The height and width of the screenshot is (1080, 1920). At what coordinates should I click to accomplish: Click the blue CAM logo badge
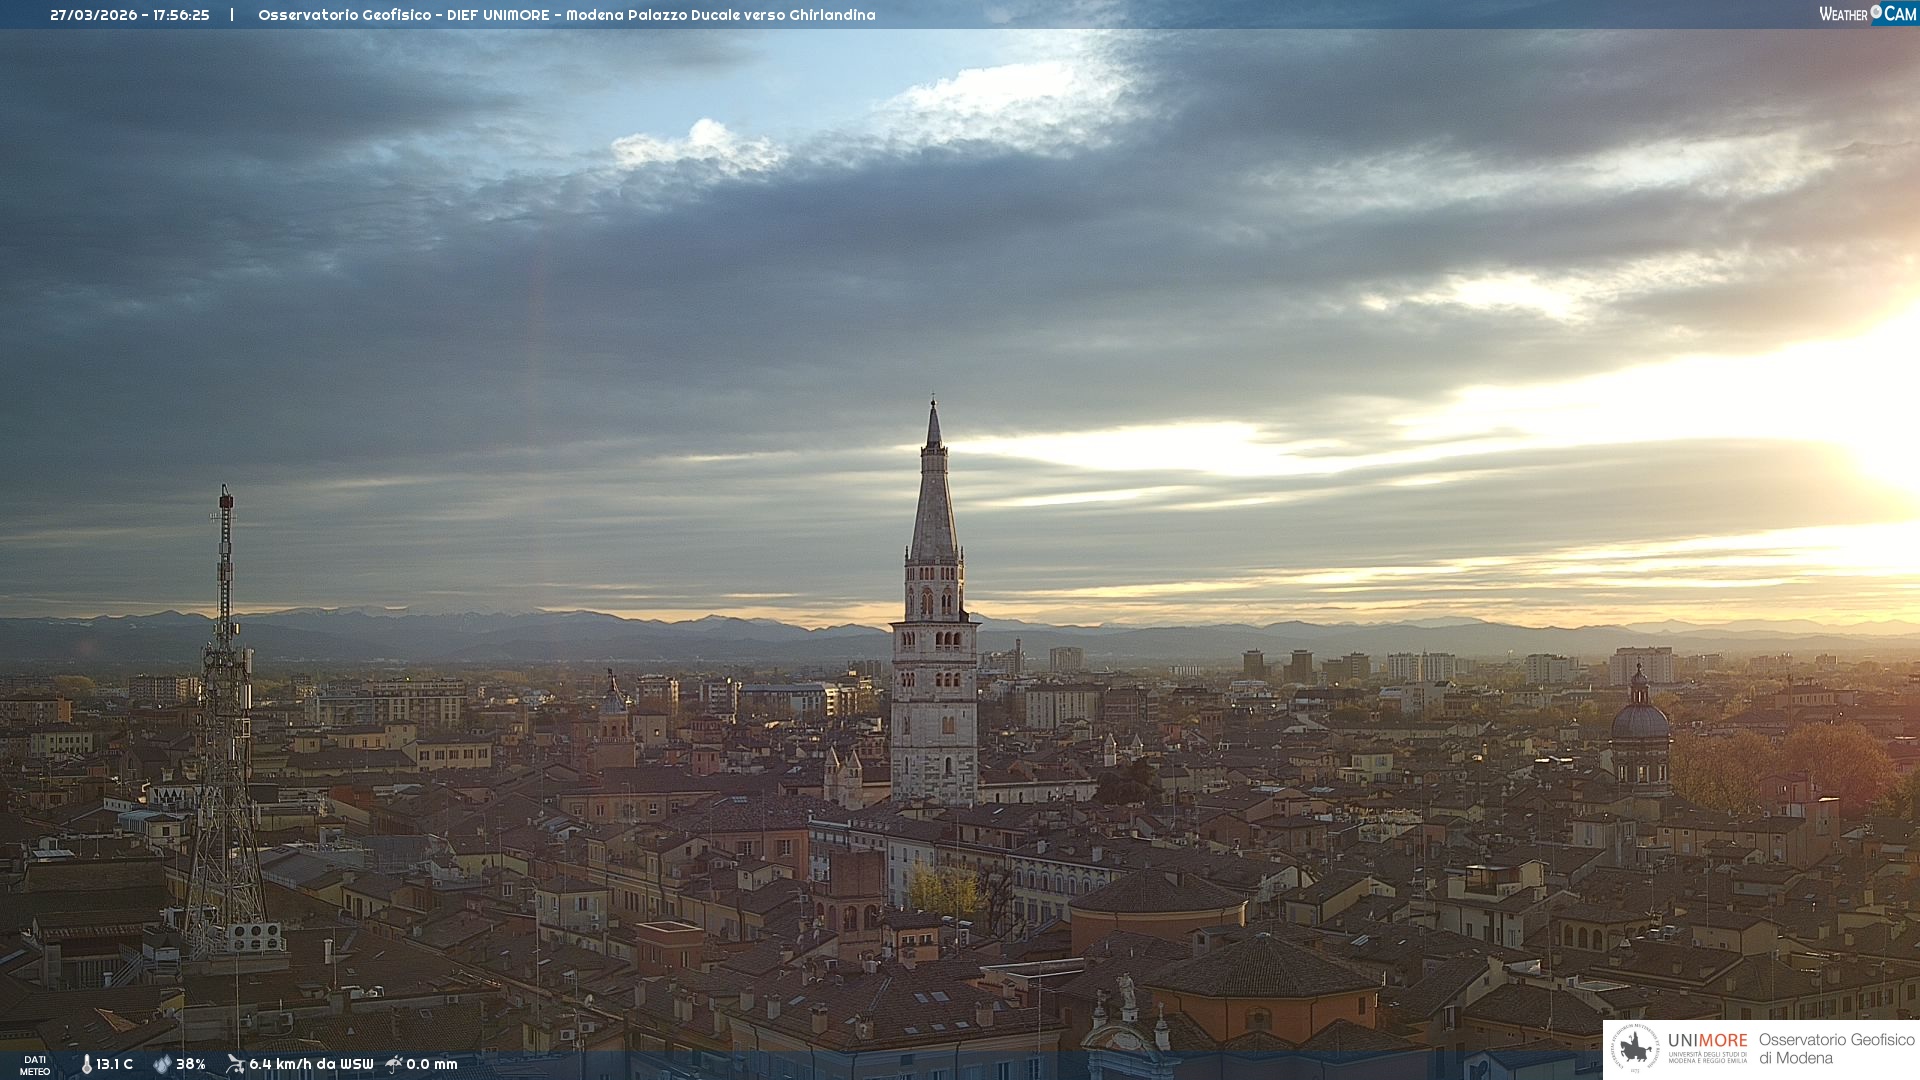[1900, 14]
